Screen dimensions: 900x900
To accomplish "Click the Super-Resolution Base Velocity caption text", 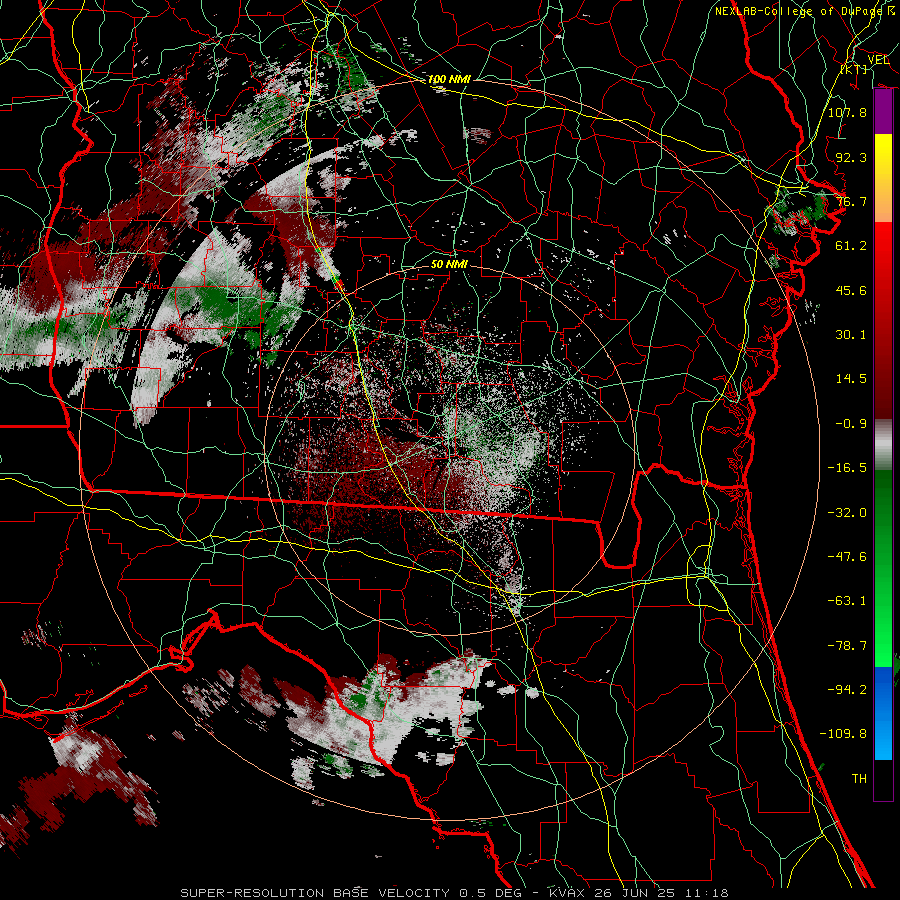I will (x=455, y=893).
